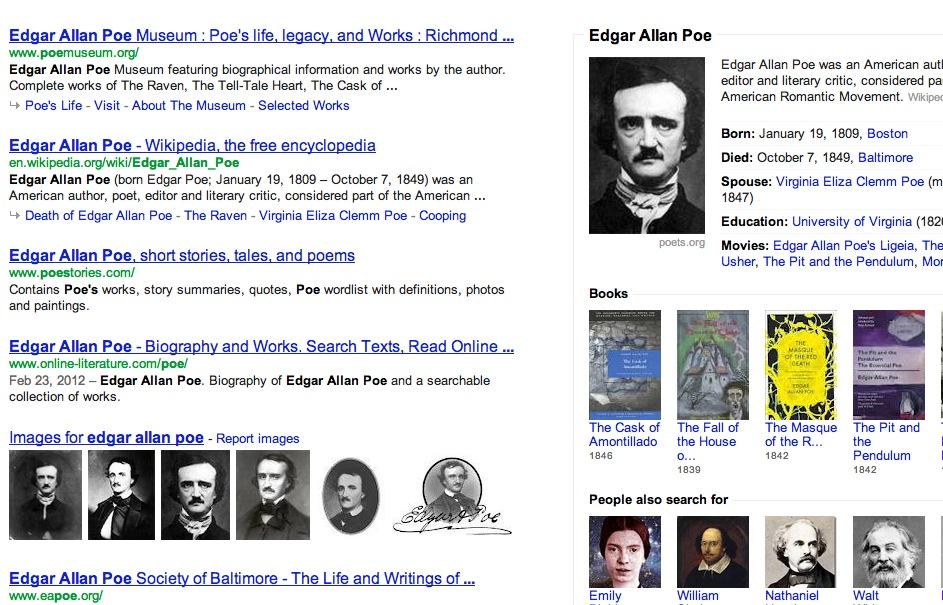This screenshot has height=605, width=943.
Task: Open the Poe's Life sitelink
Action: pyautogui.click(x=54, y=105)
